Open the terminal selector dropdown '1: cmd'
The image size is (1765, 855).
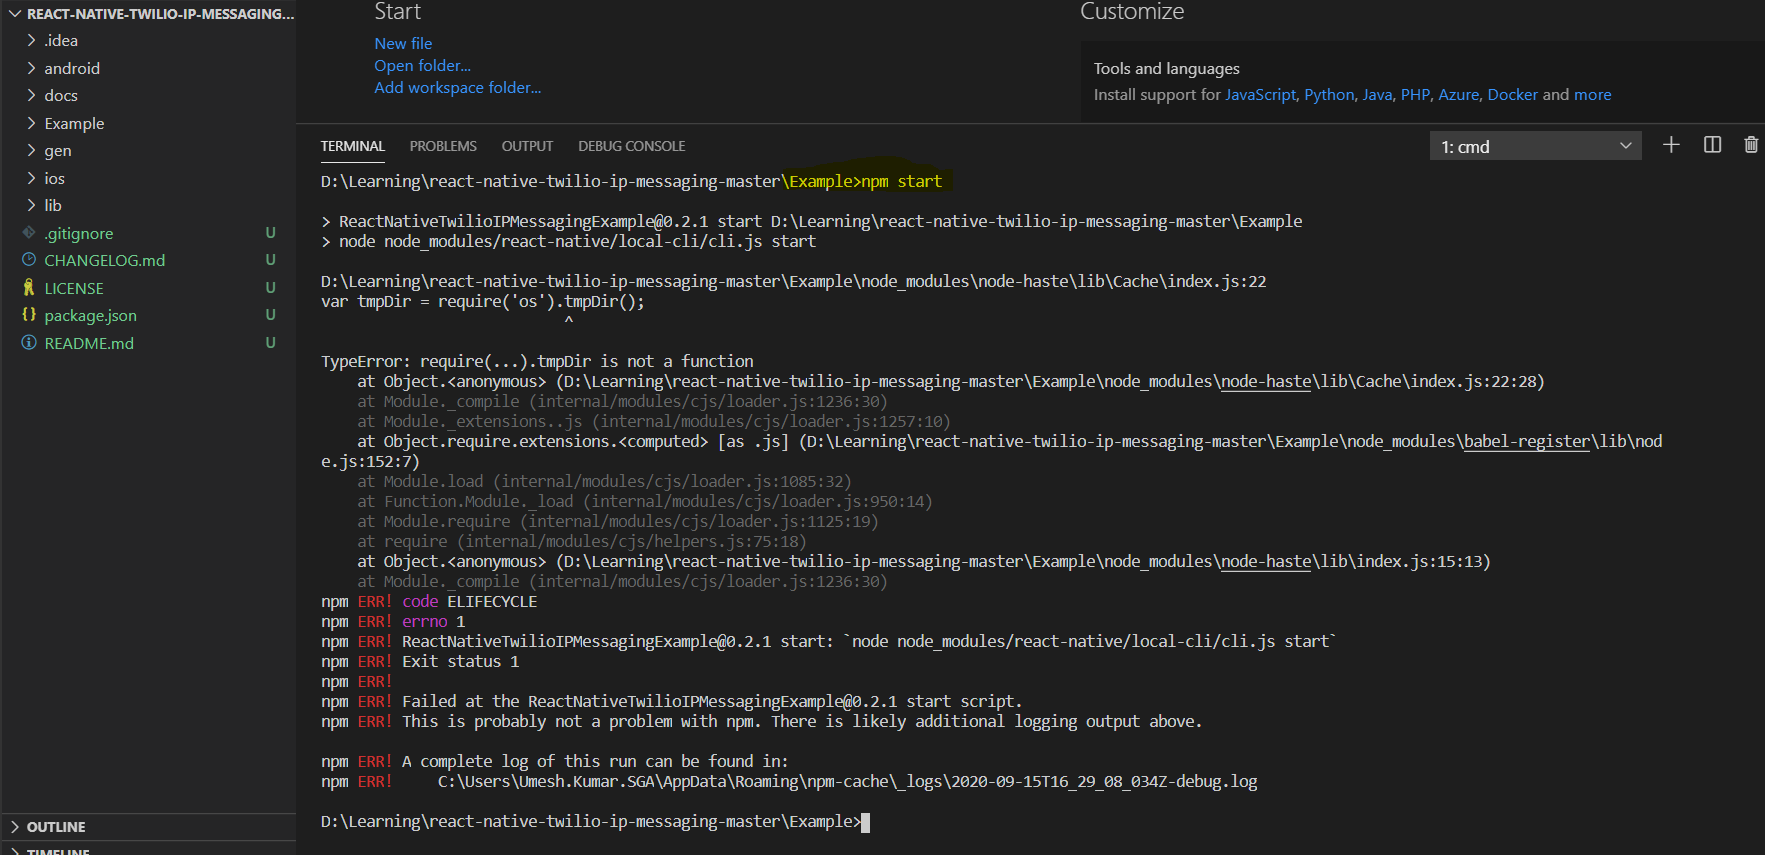[x=1535, y=146]
